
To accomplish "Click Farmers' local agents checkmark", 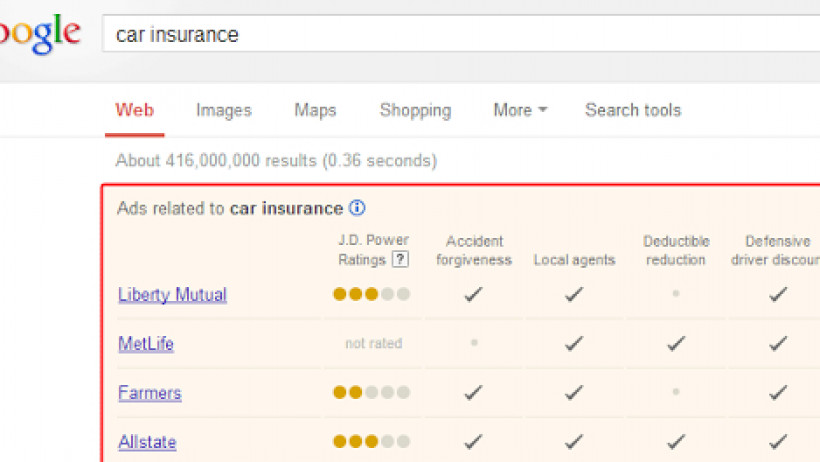I will coord(574,392).
